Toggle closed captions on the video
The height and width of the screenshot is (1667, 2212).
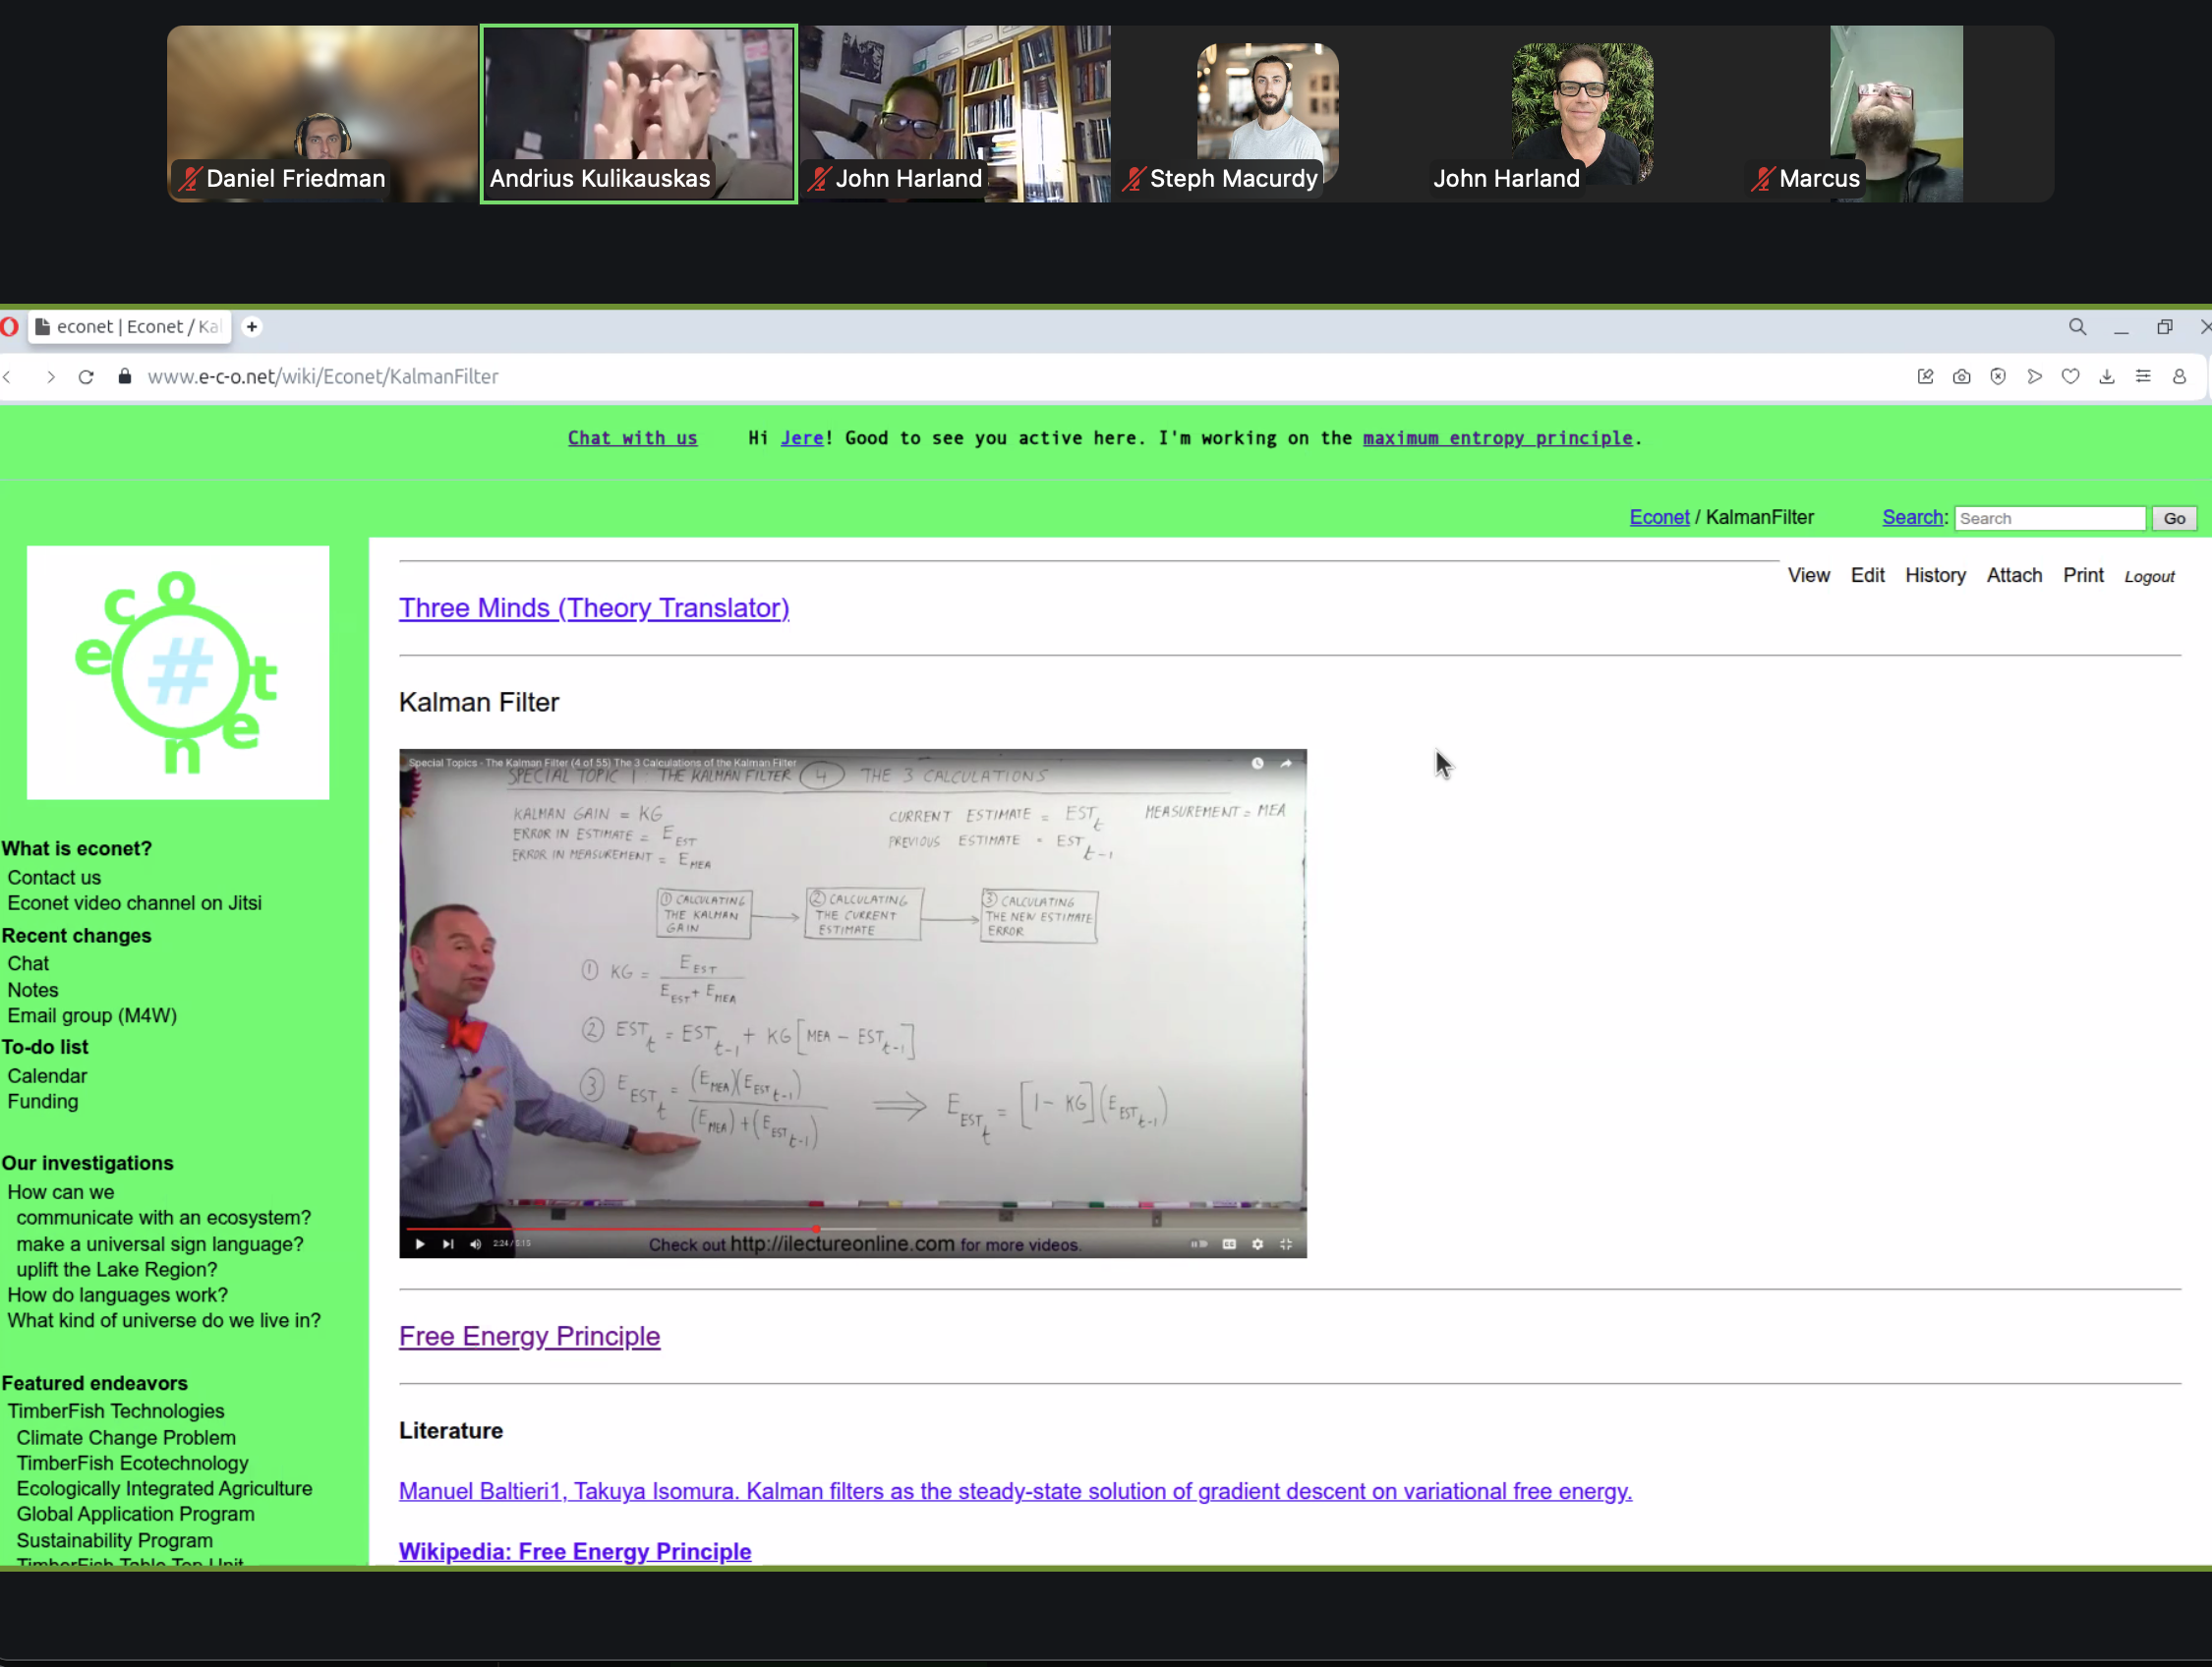coord(1229,1244)
